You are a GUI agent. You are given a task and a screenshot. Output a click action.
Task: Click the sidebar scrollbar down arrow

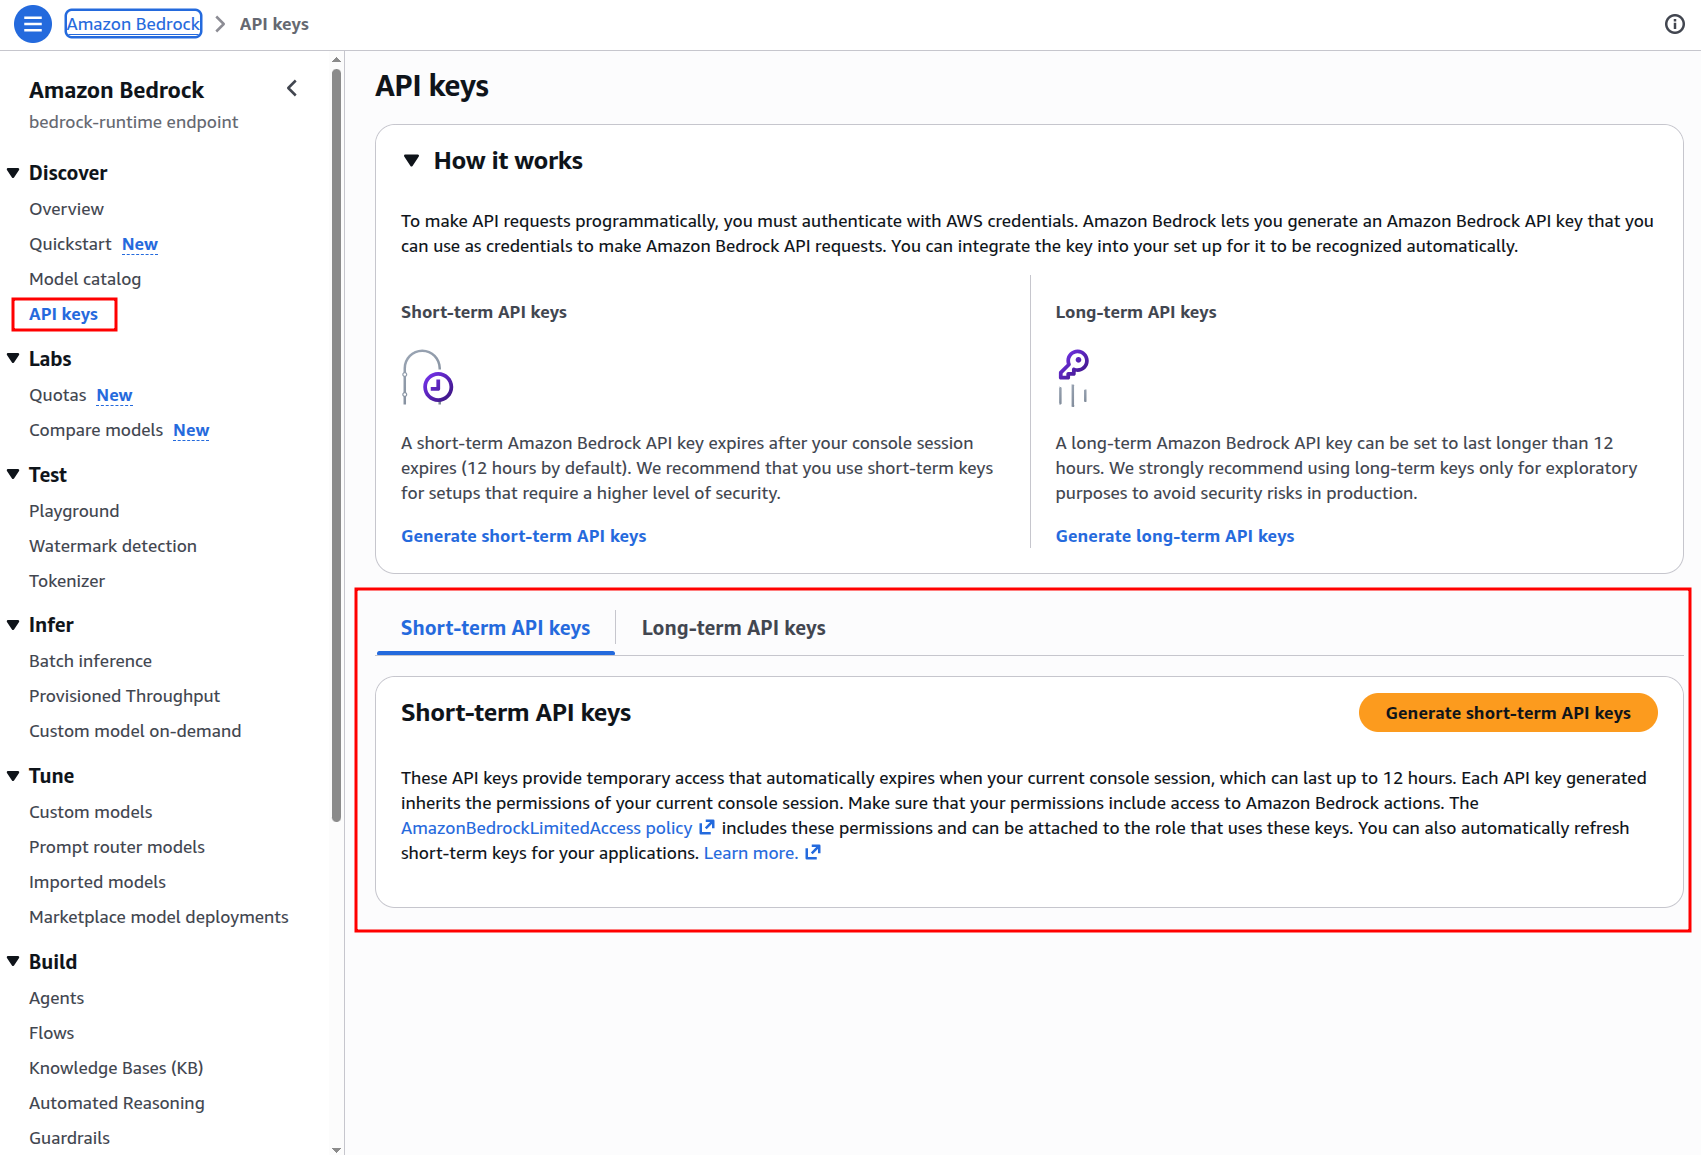pyautogui.click(x=336, y=1149)
